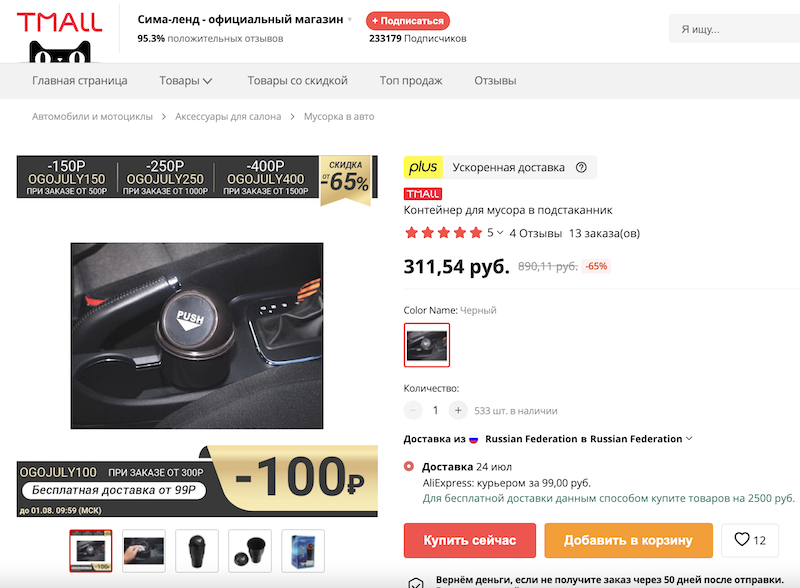
Task: Open Мусорка в авто breadcrumb
Action: point(339,116)
